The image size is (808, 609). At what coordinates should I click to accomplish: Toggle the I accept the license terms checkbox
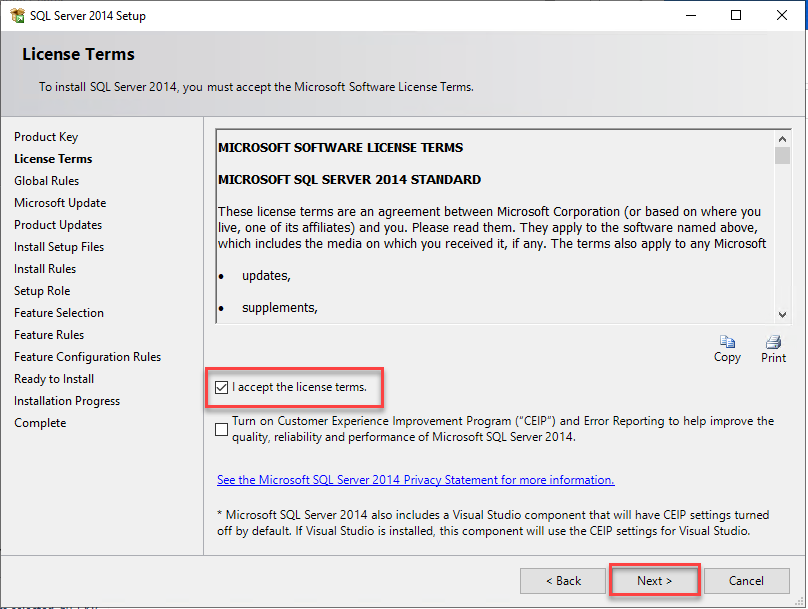[x=222, y=387]
